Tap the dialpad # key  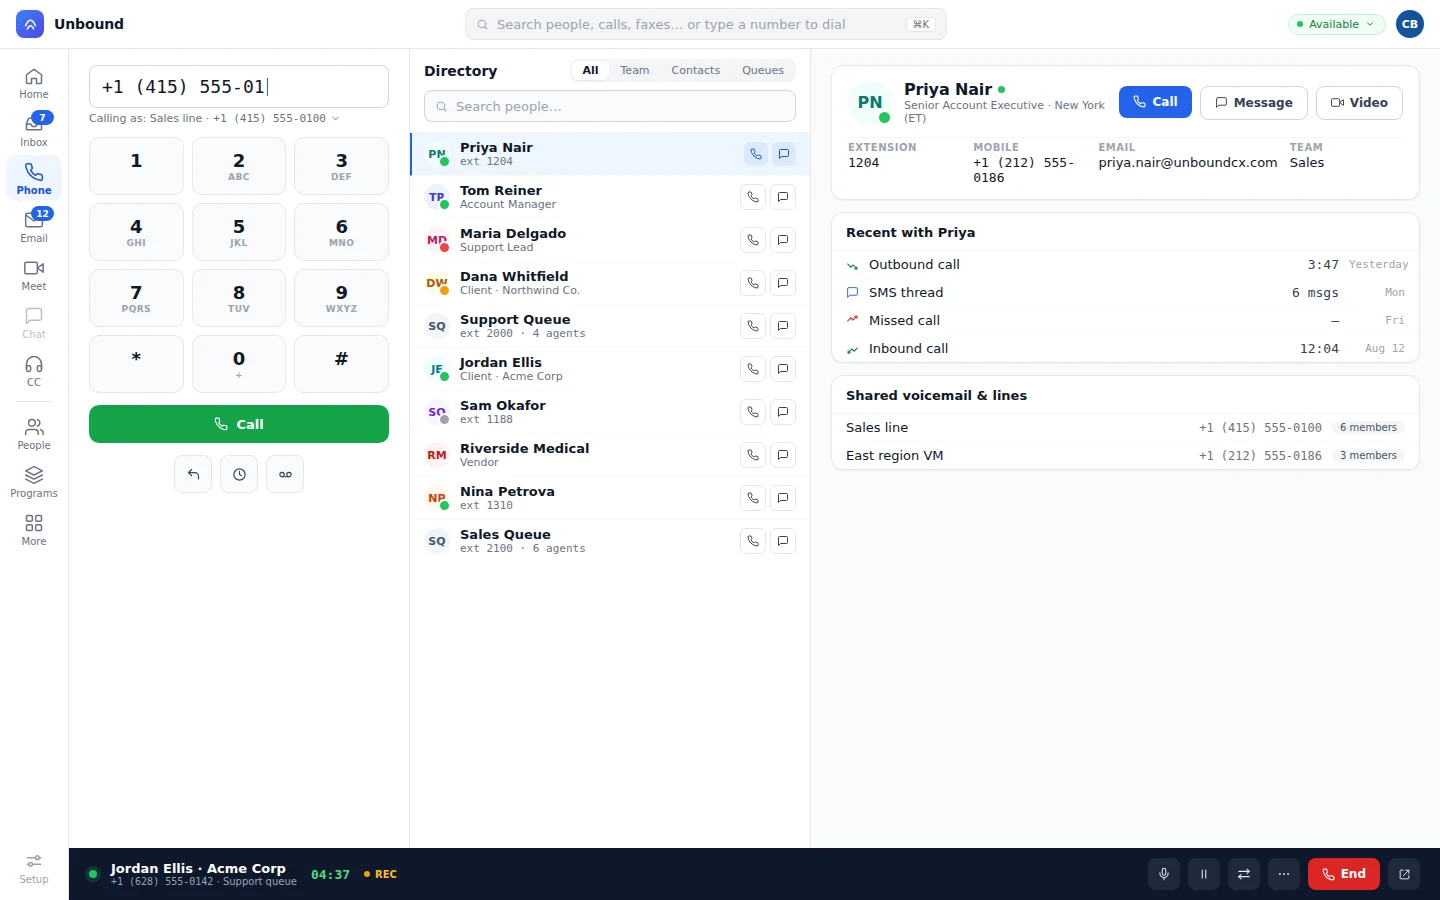tap(341, 364)
